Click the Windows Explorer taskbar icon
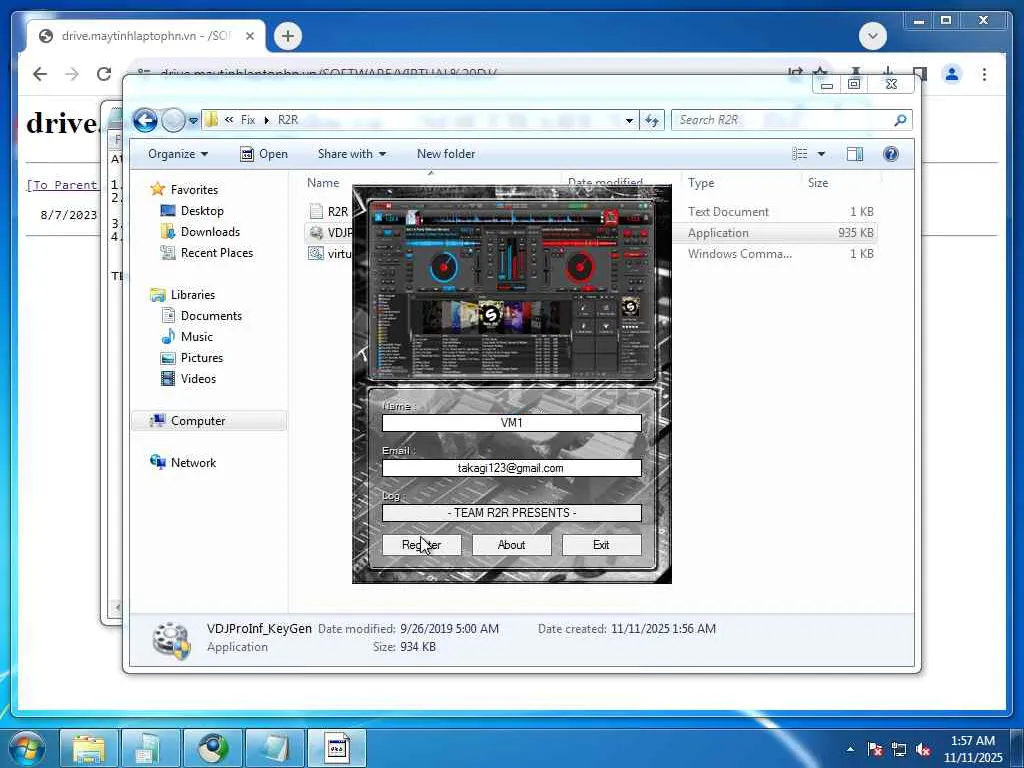This screenshot has height=768, width=1024. coord(89,748)
